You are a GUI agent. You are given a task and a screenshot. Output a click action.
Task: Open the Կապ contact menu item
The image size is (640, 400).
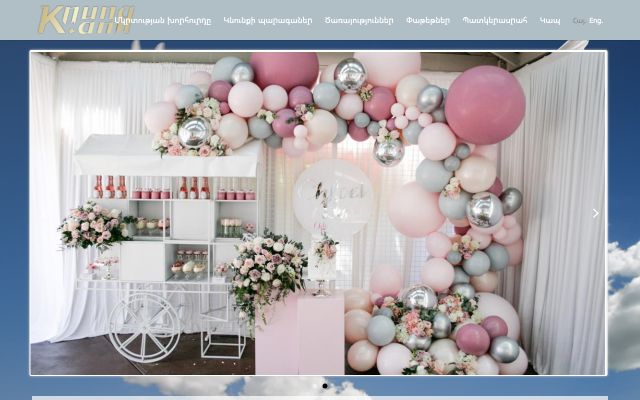[x=550, y=20]
